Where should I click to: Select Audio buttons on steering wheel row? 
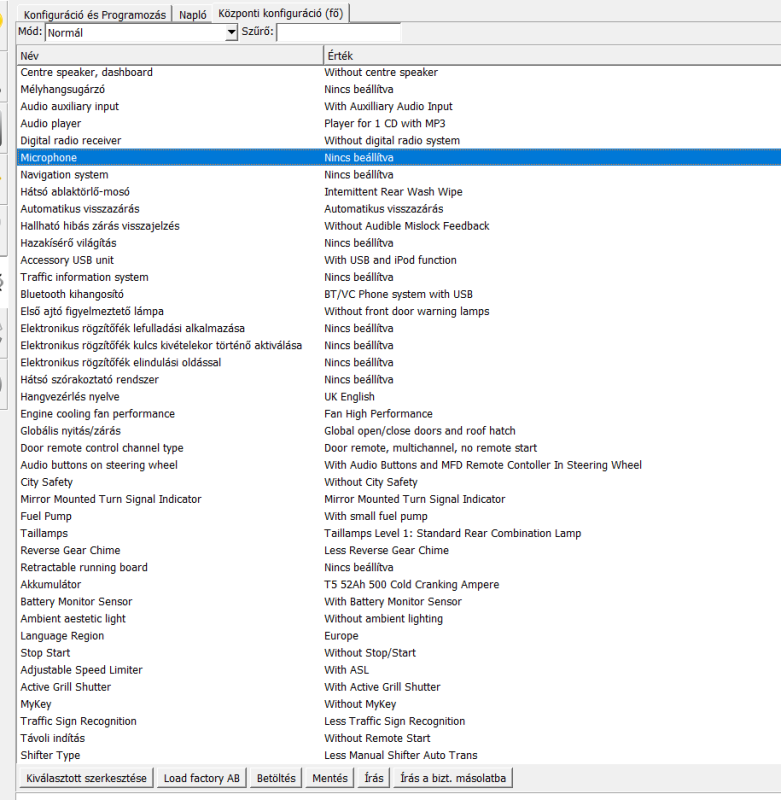coord(399,465)
